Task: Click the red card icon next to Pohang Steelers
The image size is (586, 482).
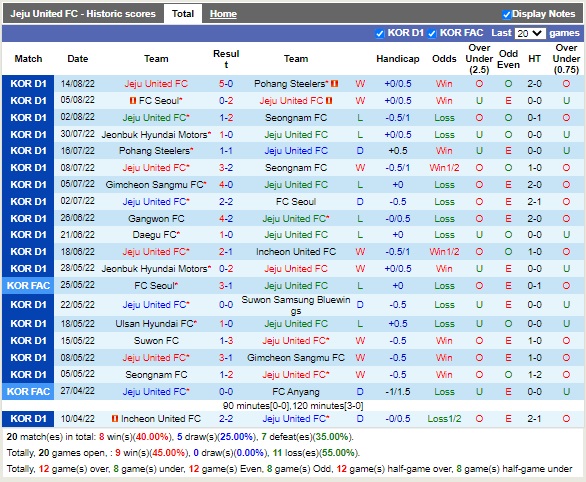Action: tap(334, 84)
